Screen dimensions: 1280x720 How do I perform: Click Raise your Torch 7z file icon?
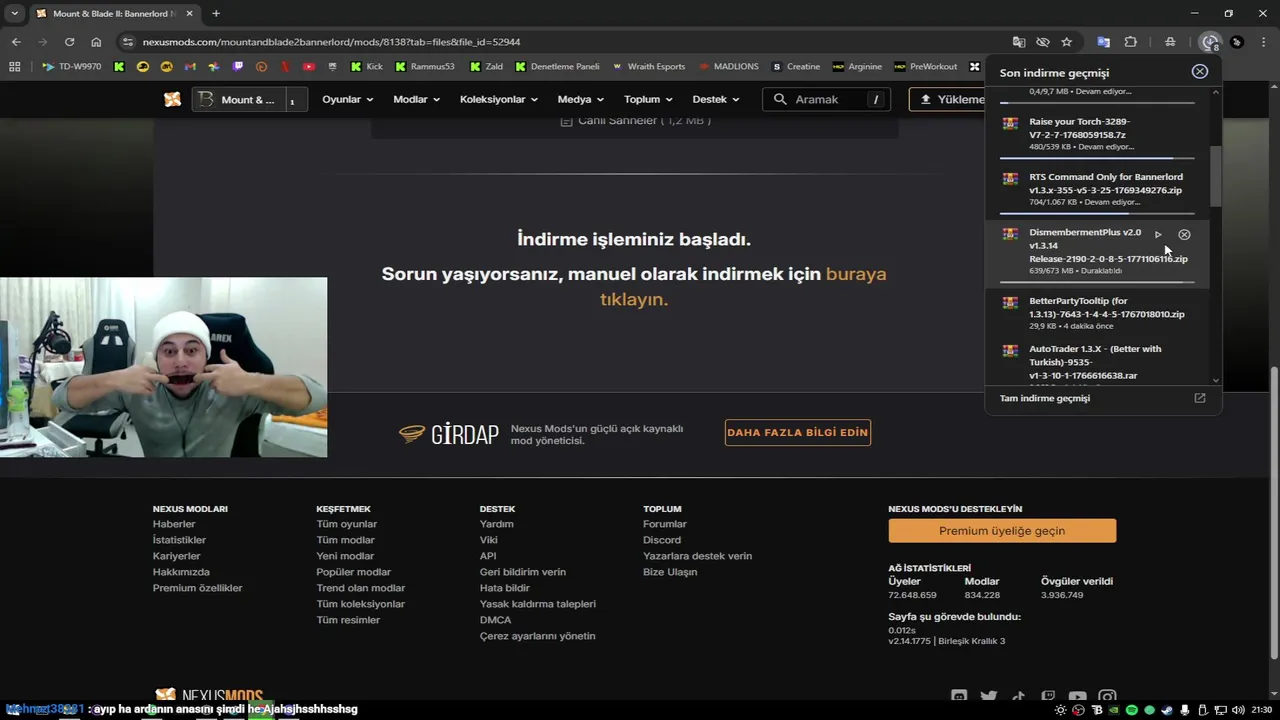tap(1011, 123)
